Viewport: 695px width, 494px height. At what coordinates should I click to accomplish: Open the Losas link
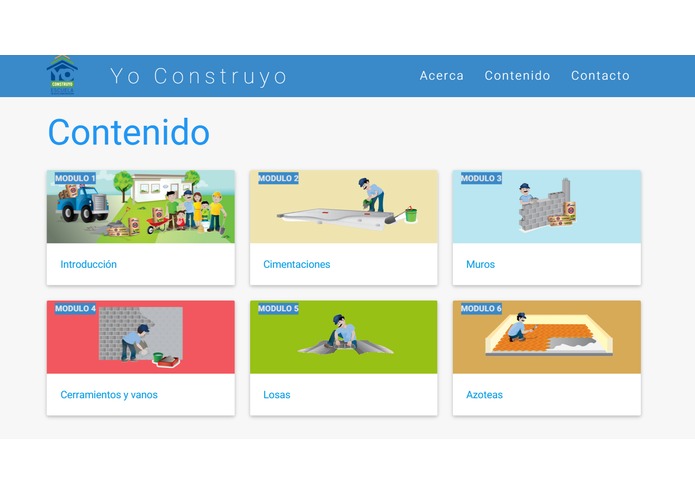pos(277,395)
